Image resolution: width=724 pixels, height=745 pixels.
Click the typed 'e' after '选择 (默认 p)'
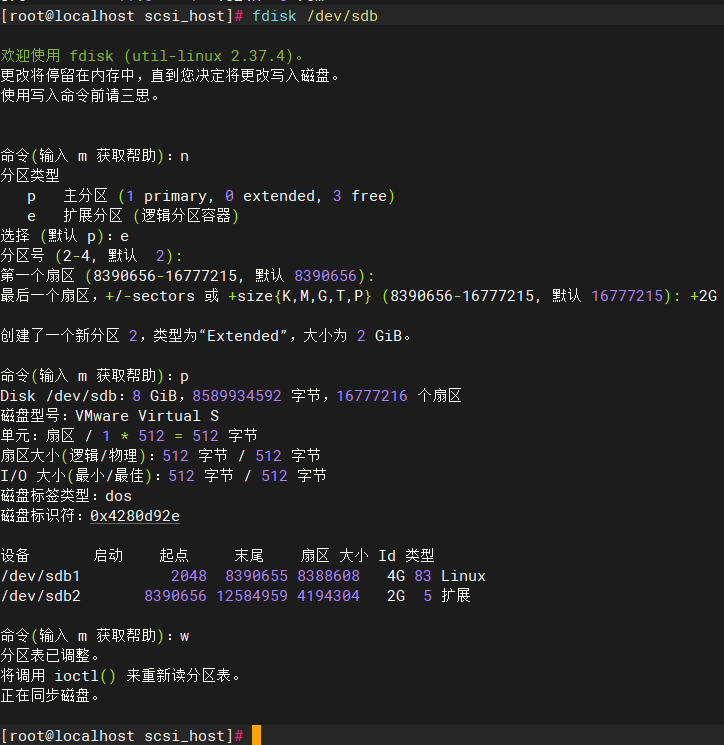point(124,236)
